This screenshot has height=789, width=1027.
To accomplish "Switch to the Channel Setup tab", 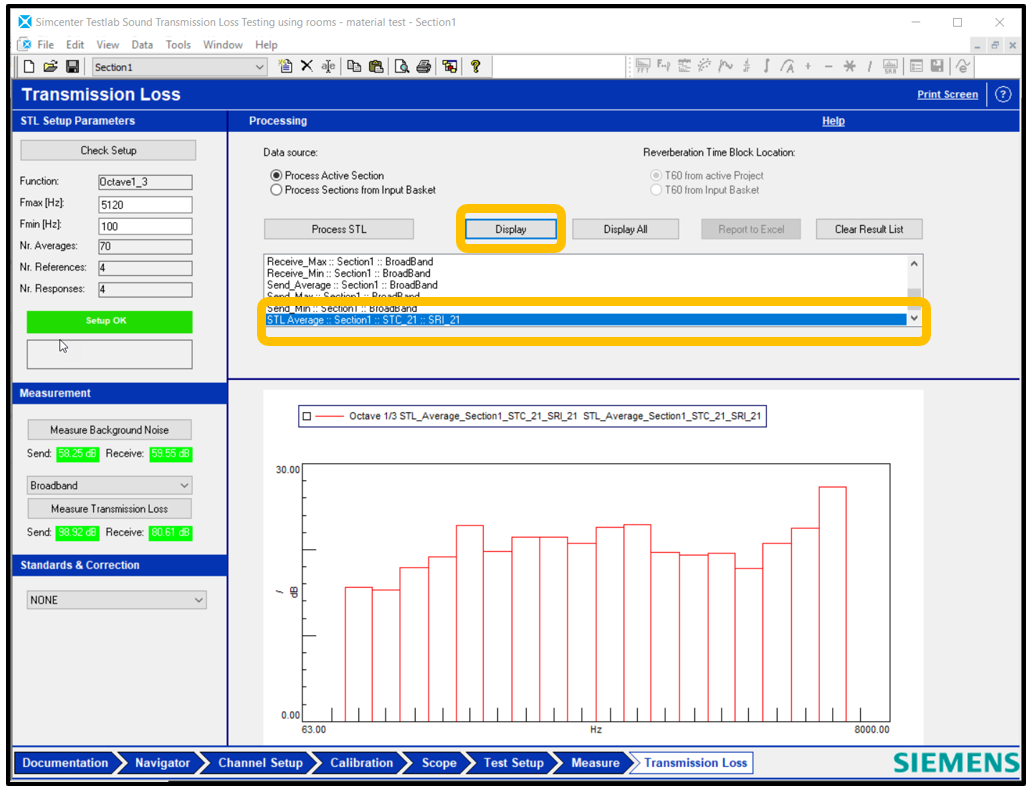I will (x=260, y=763).
